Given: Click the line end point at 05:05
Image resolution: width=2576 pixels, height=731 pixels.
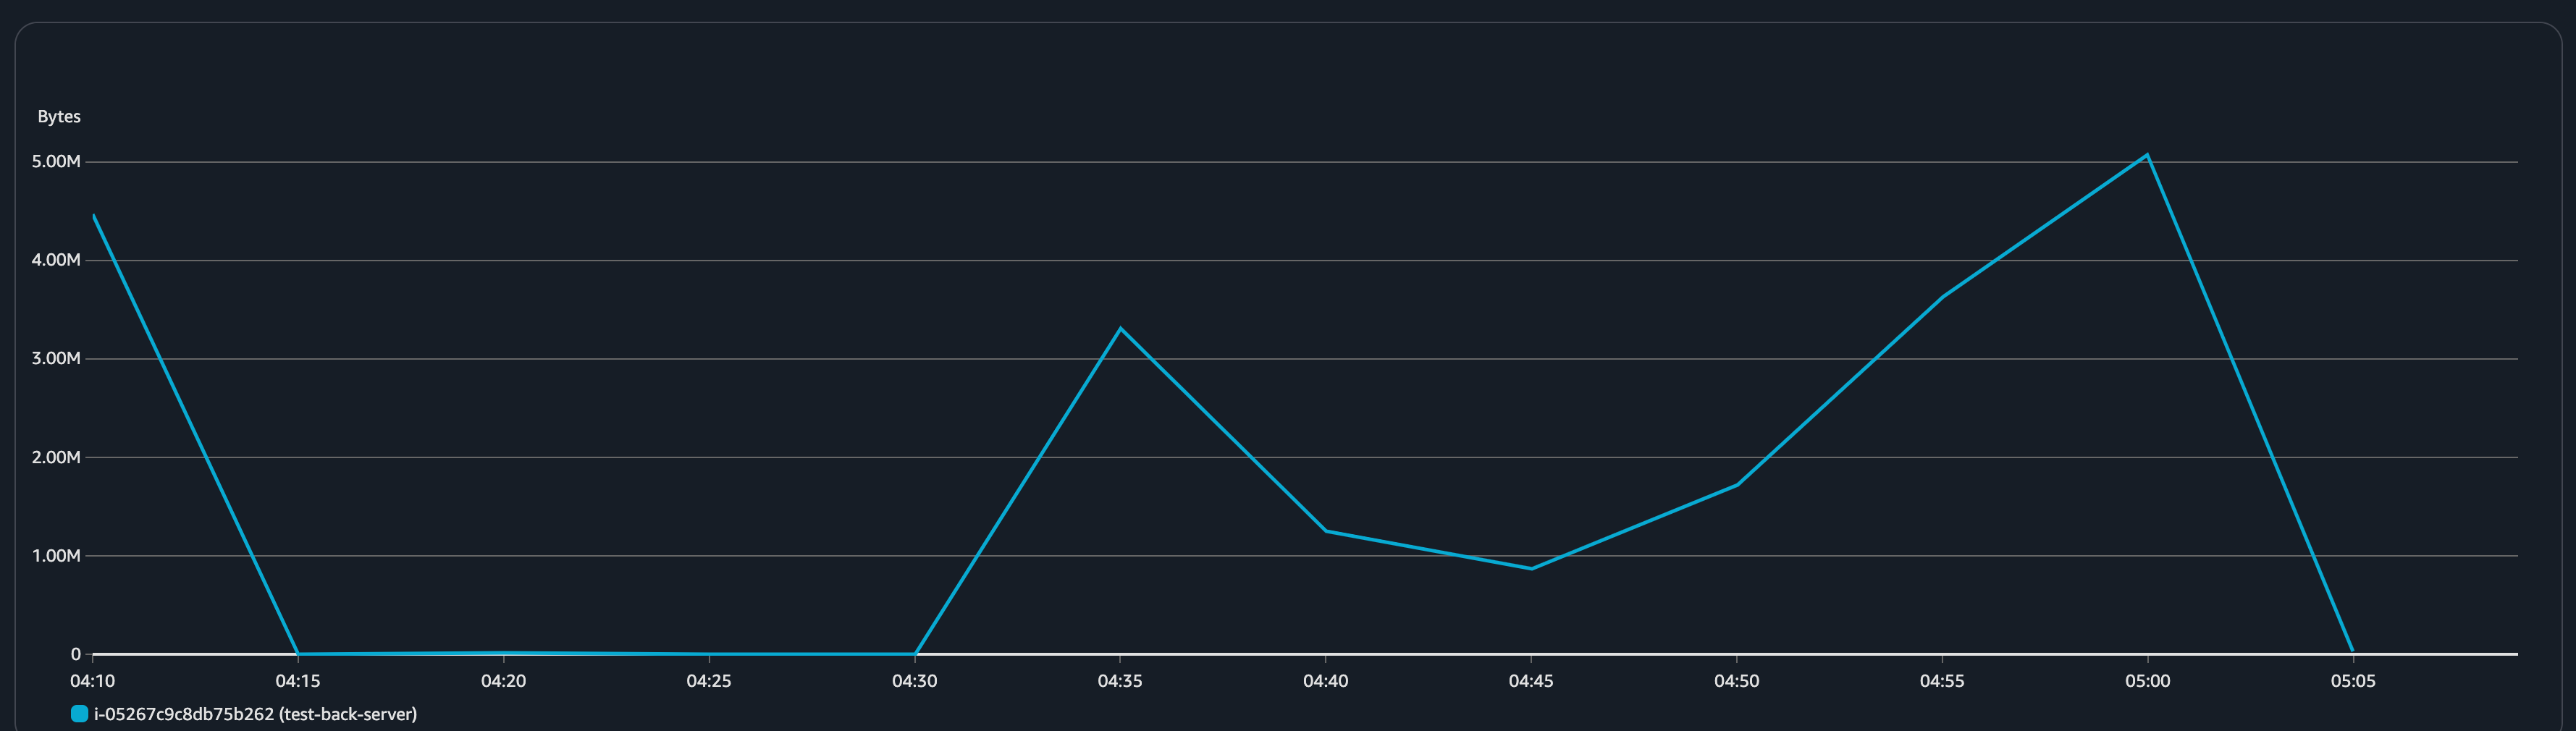Looking at the screenshot, I should [2352, 650].
